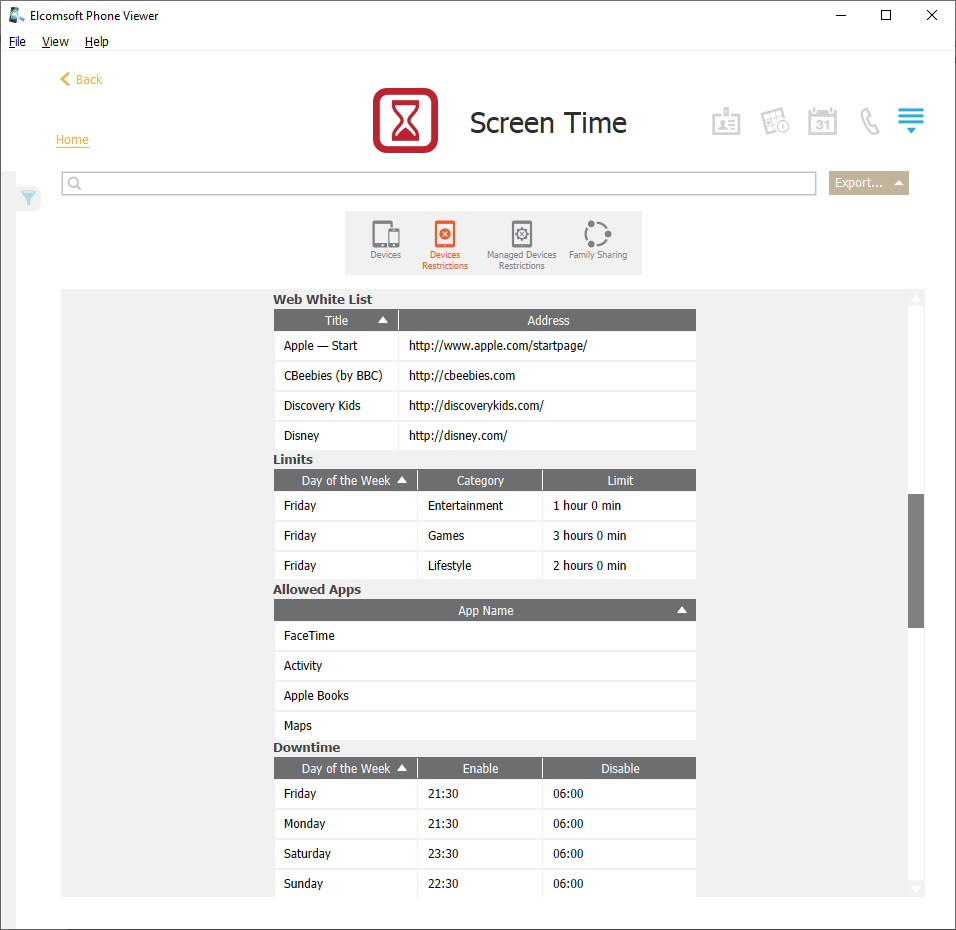Sort Allowed Apps by App Name

pyautogui.click(x=485, y=611)
